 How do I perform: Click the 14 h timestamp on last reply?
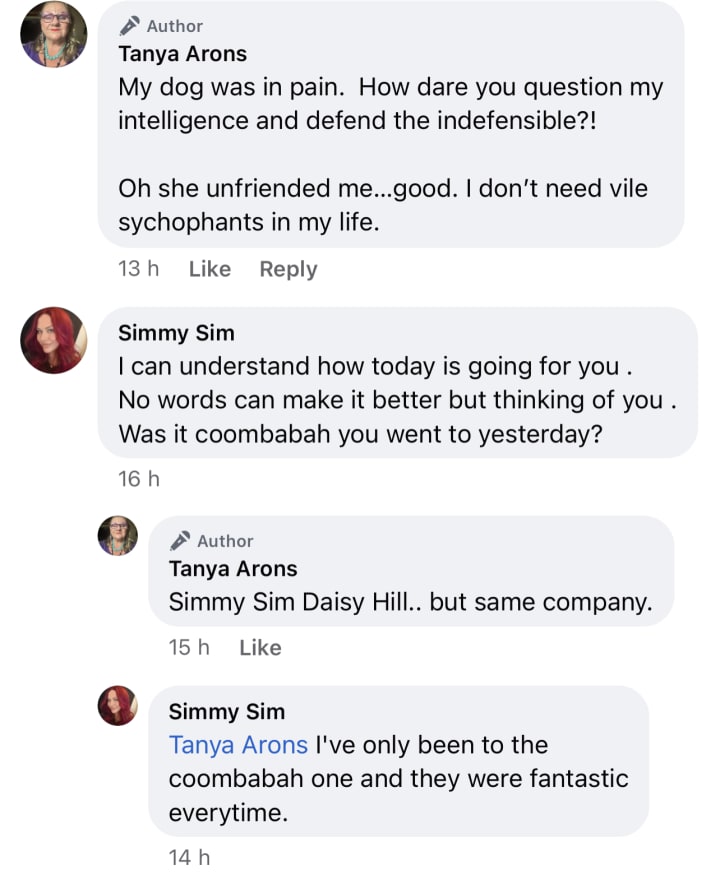[189, 857]
